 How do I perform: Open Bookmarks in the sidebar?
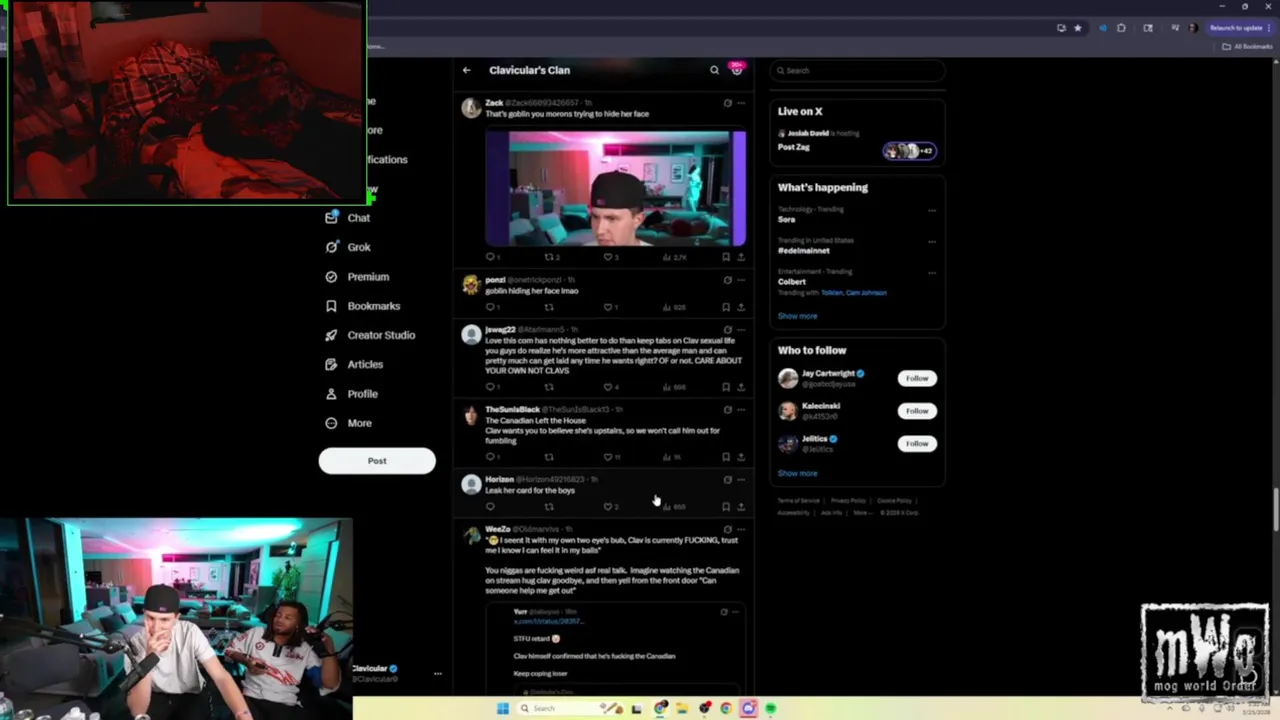pos(362,306)
